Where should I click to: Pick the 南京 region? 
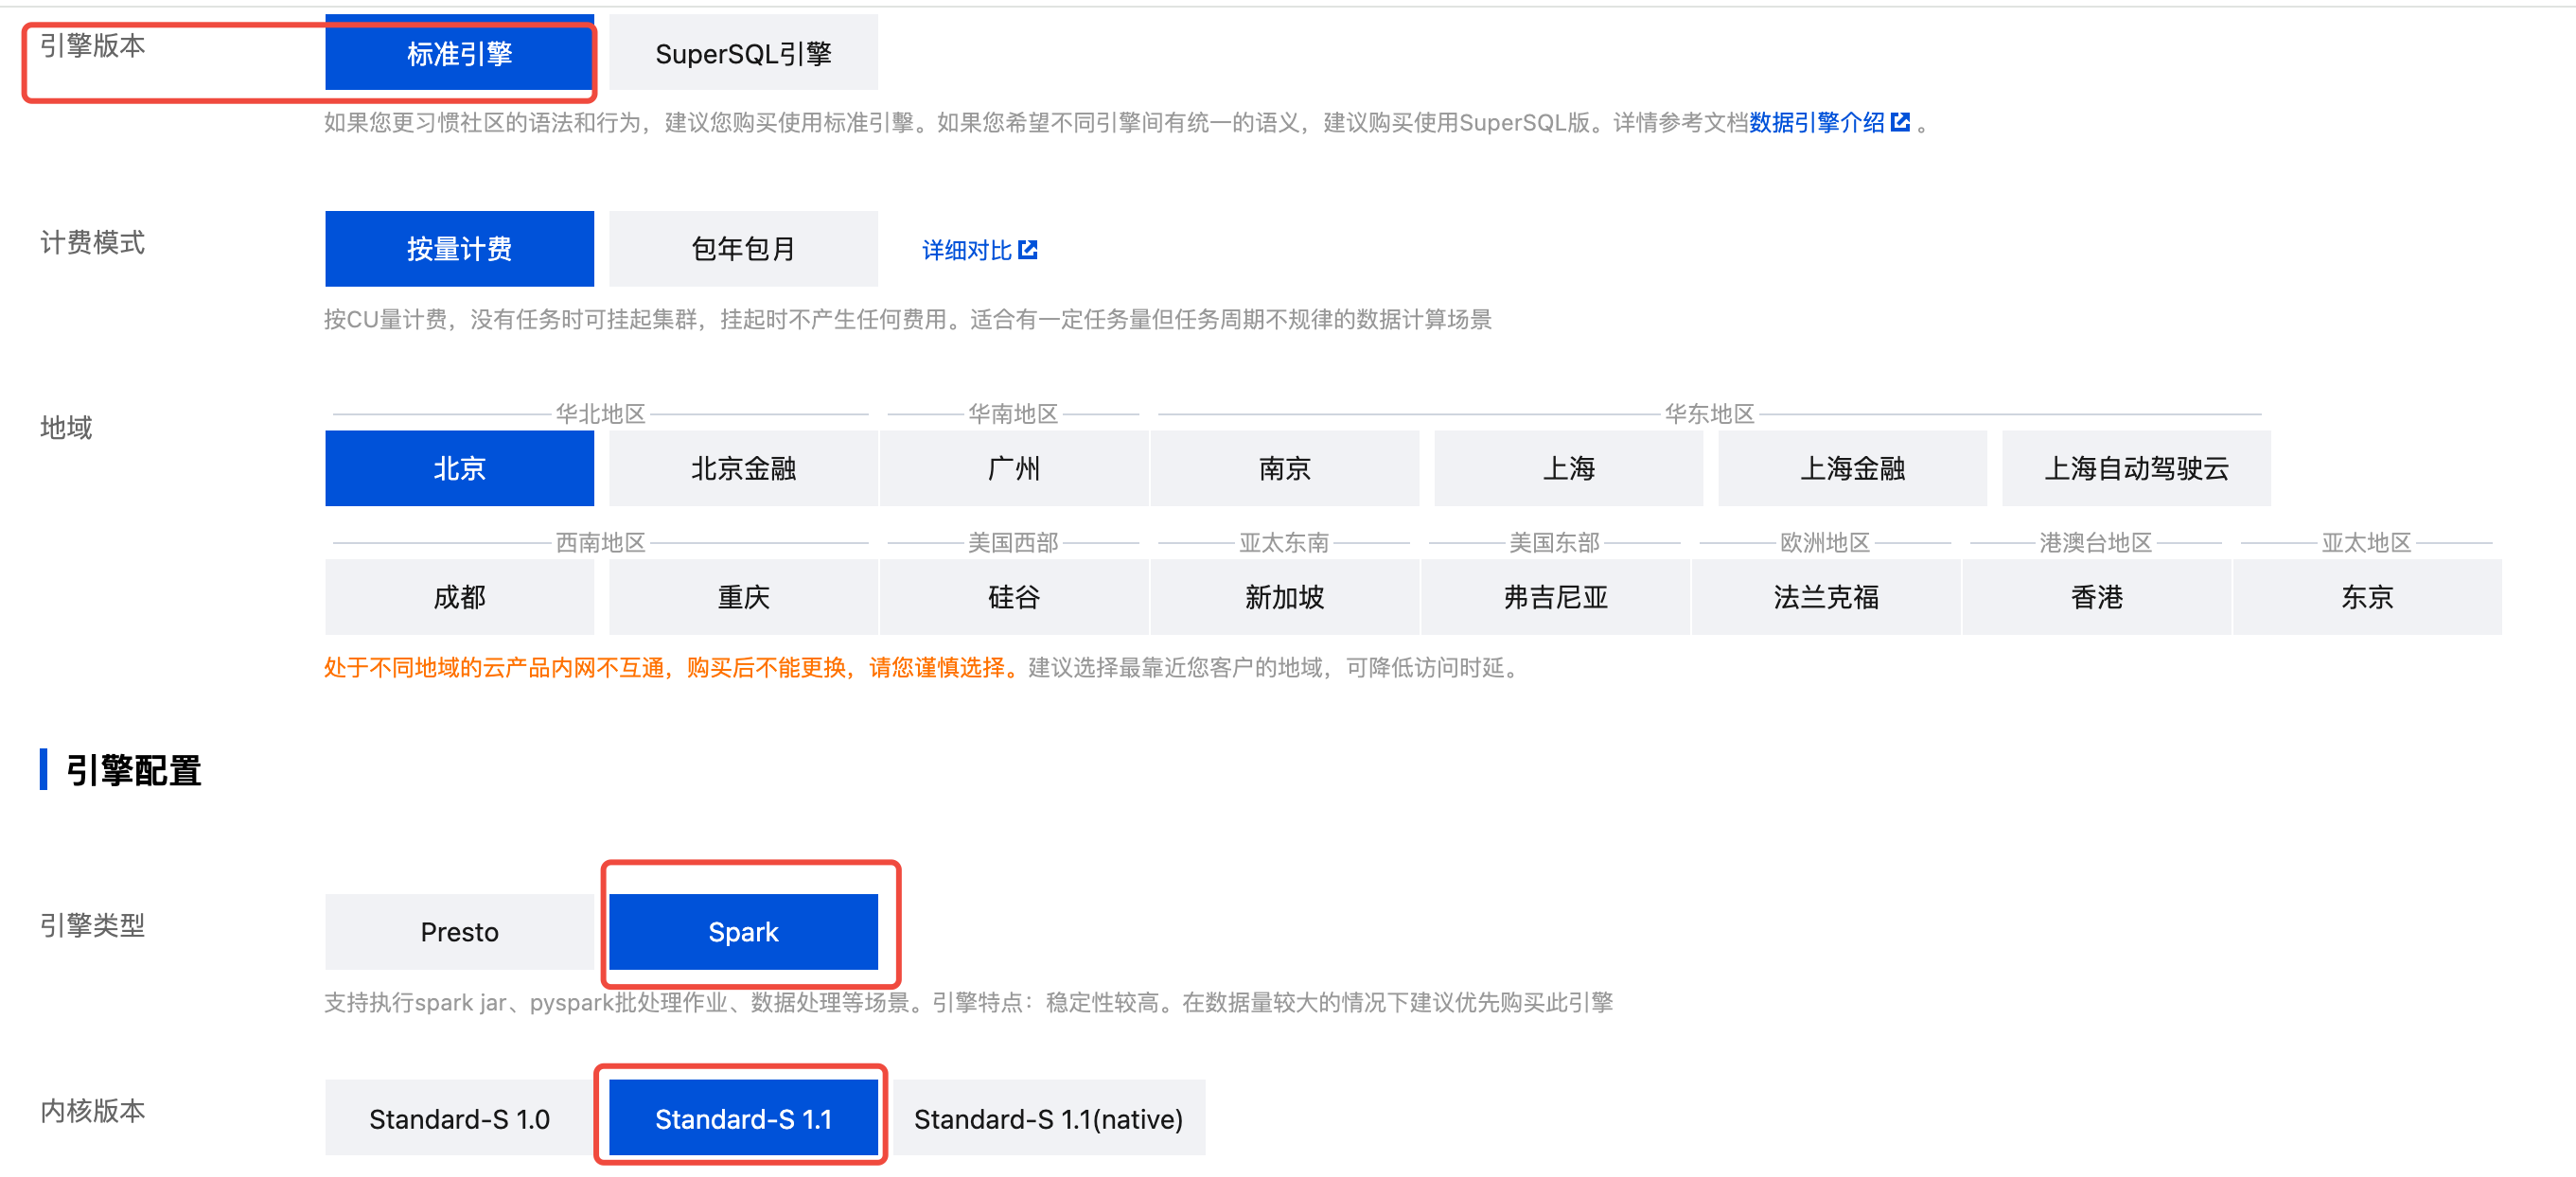coord(1284,468)
